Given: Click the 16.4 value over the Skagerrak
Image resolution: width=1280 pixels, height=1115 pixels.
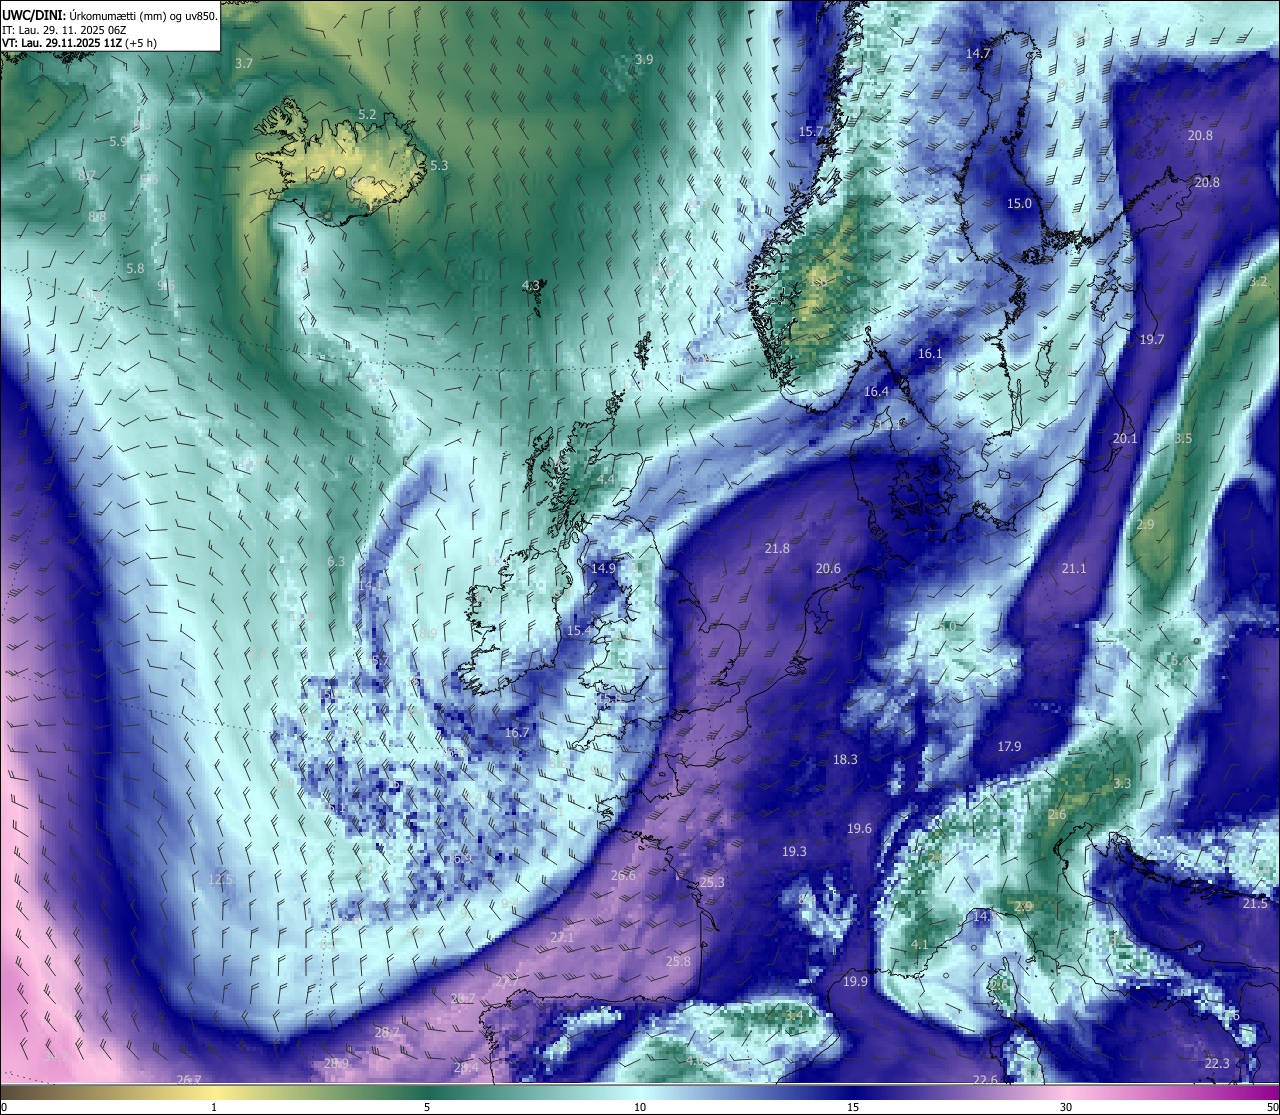Looking at the screenshot, I should click(x=876, y=391).
